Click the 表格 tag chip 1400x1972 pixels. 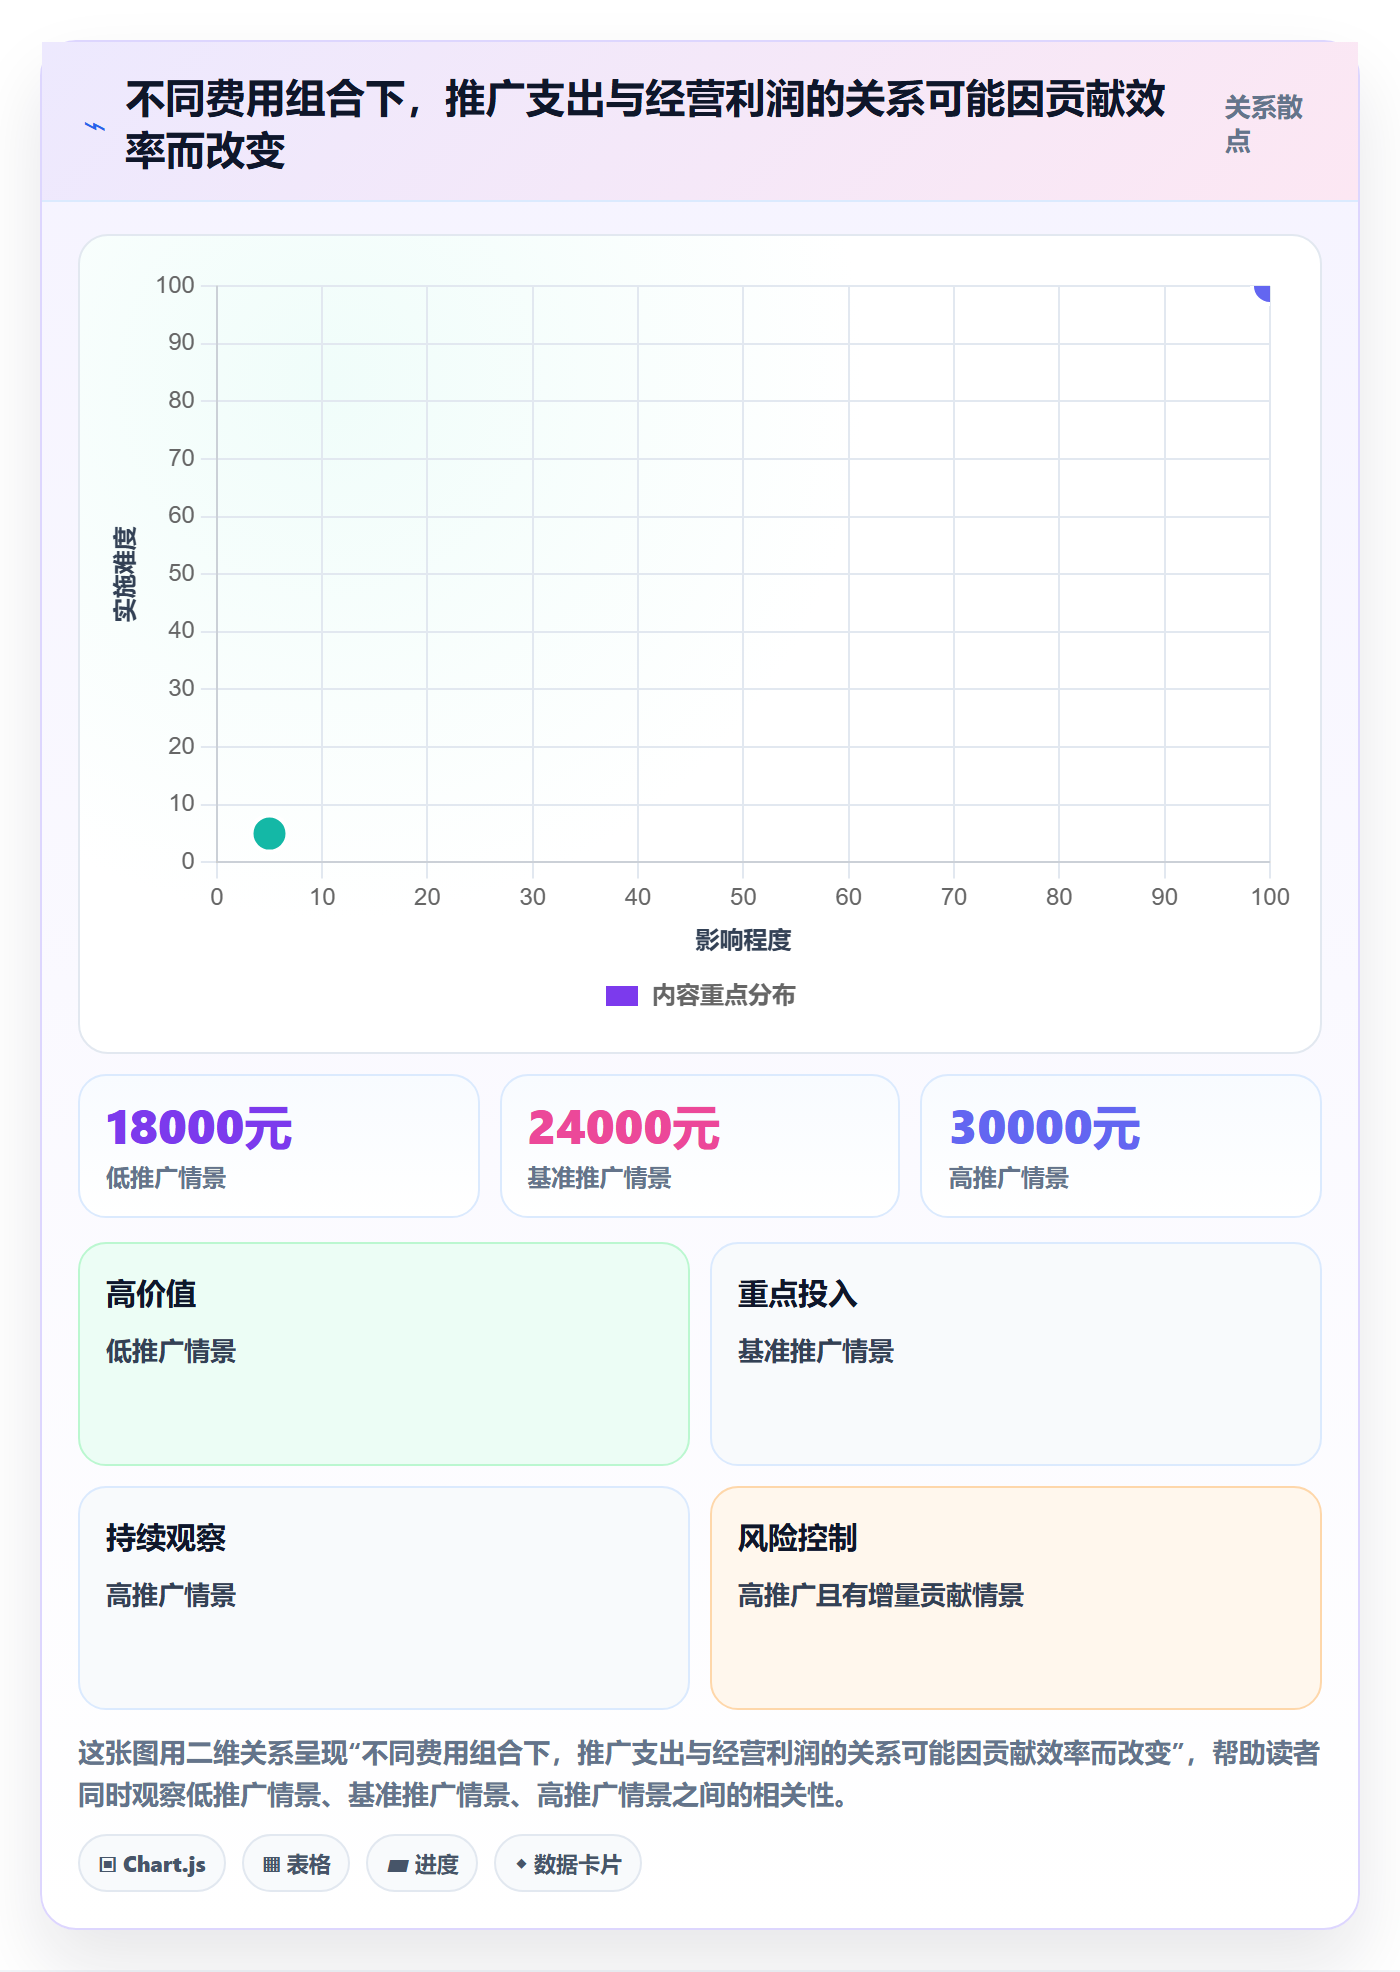pyautogui.click(x=296, y=1864)
